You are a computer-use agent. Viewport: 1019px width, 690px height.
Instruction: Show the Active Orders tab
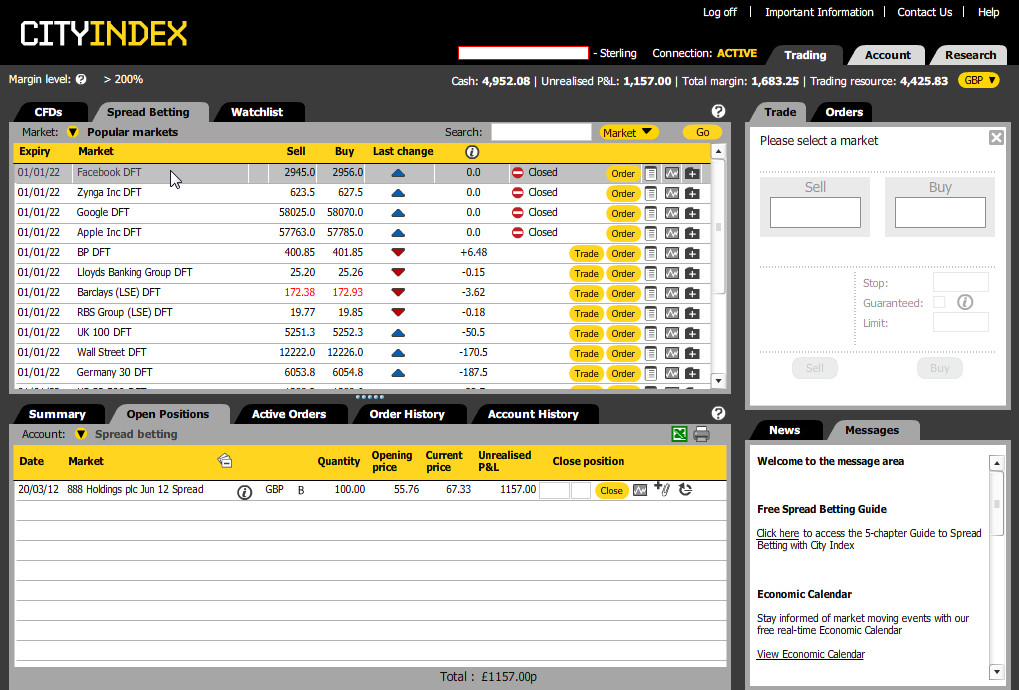pos(289,415)
